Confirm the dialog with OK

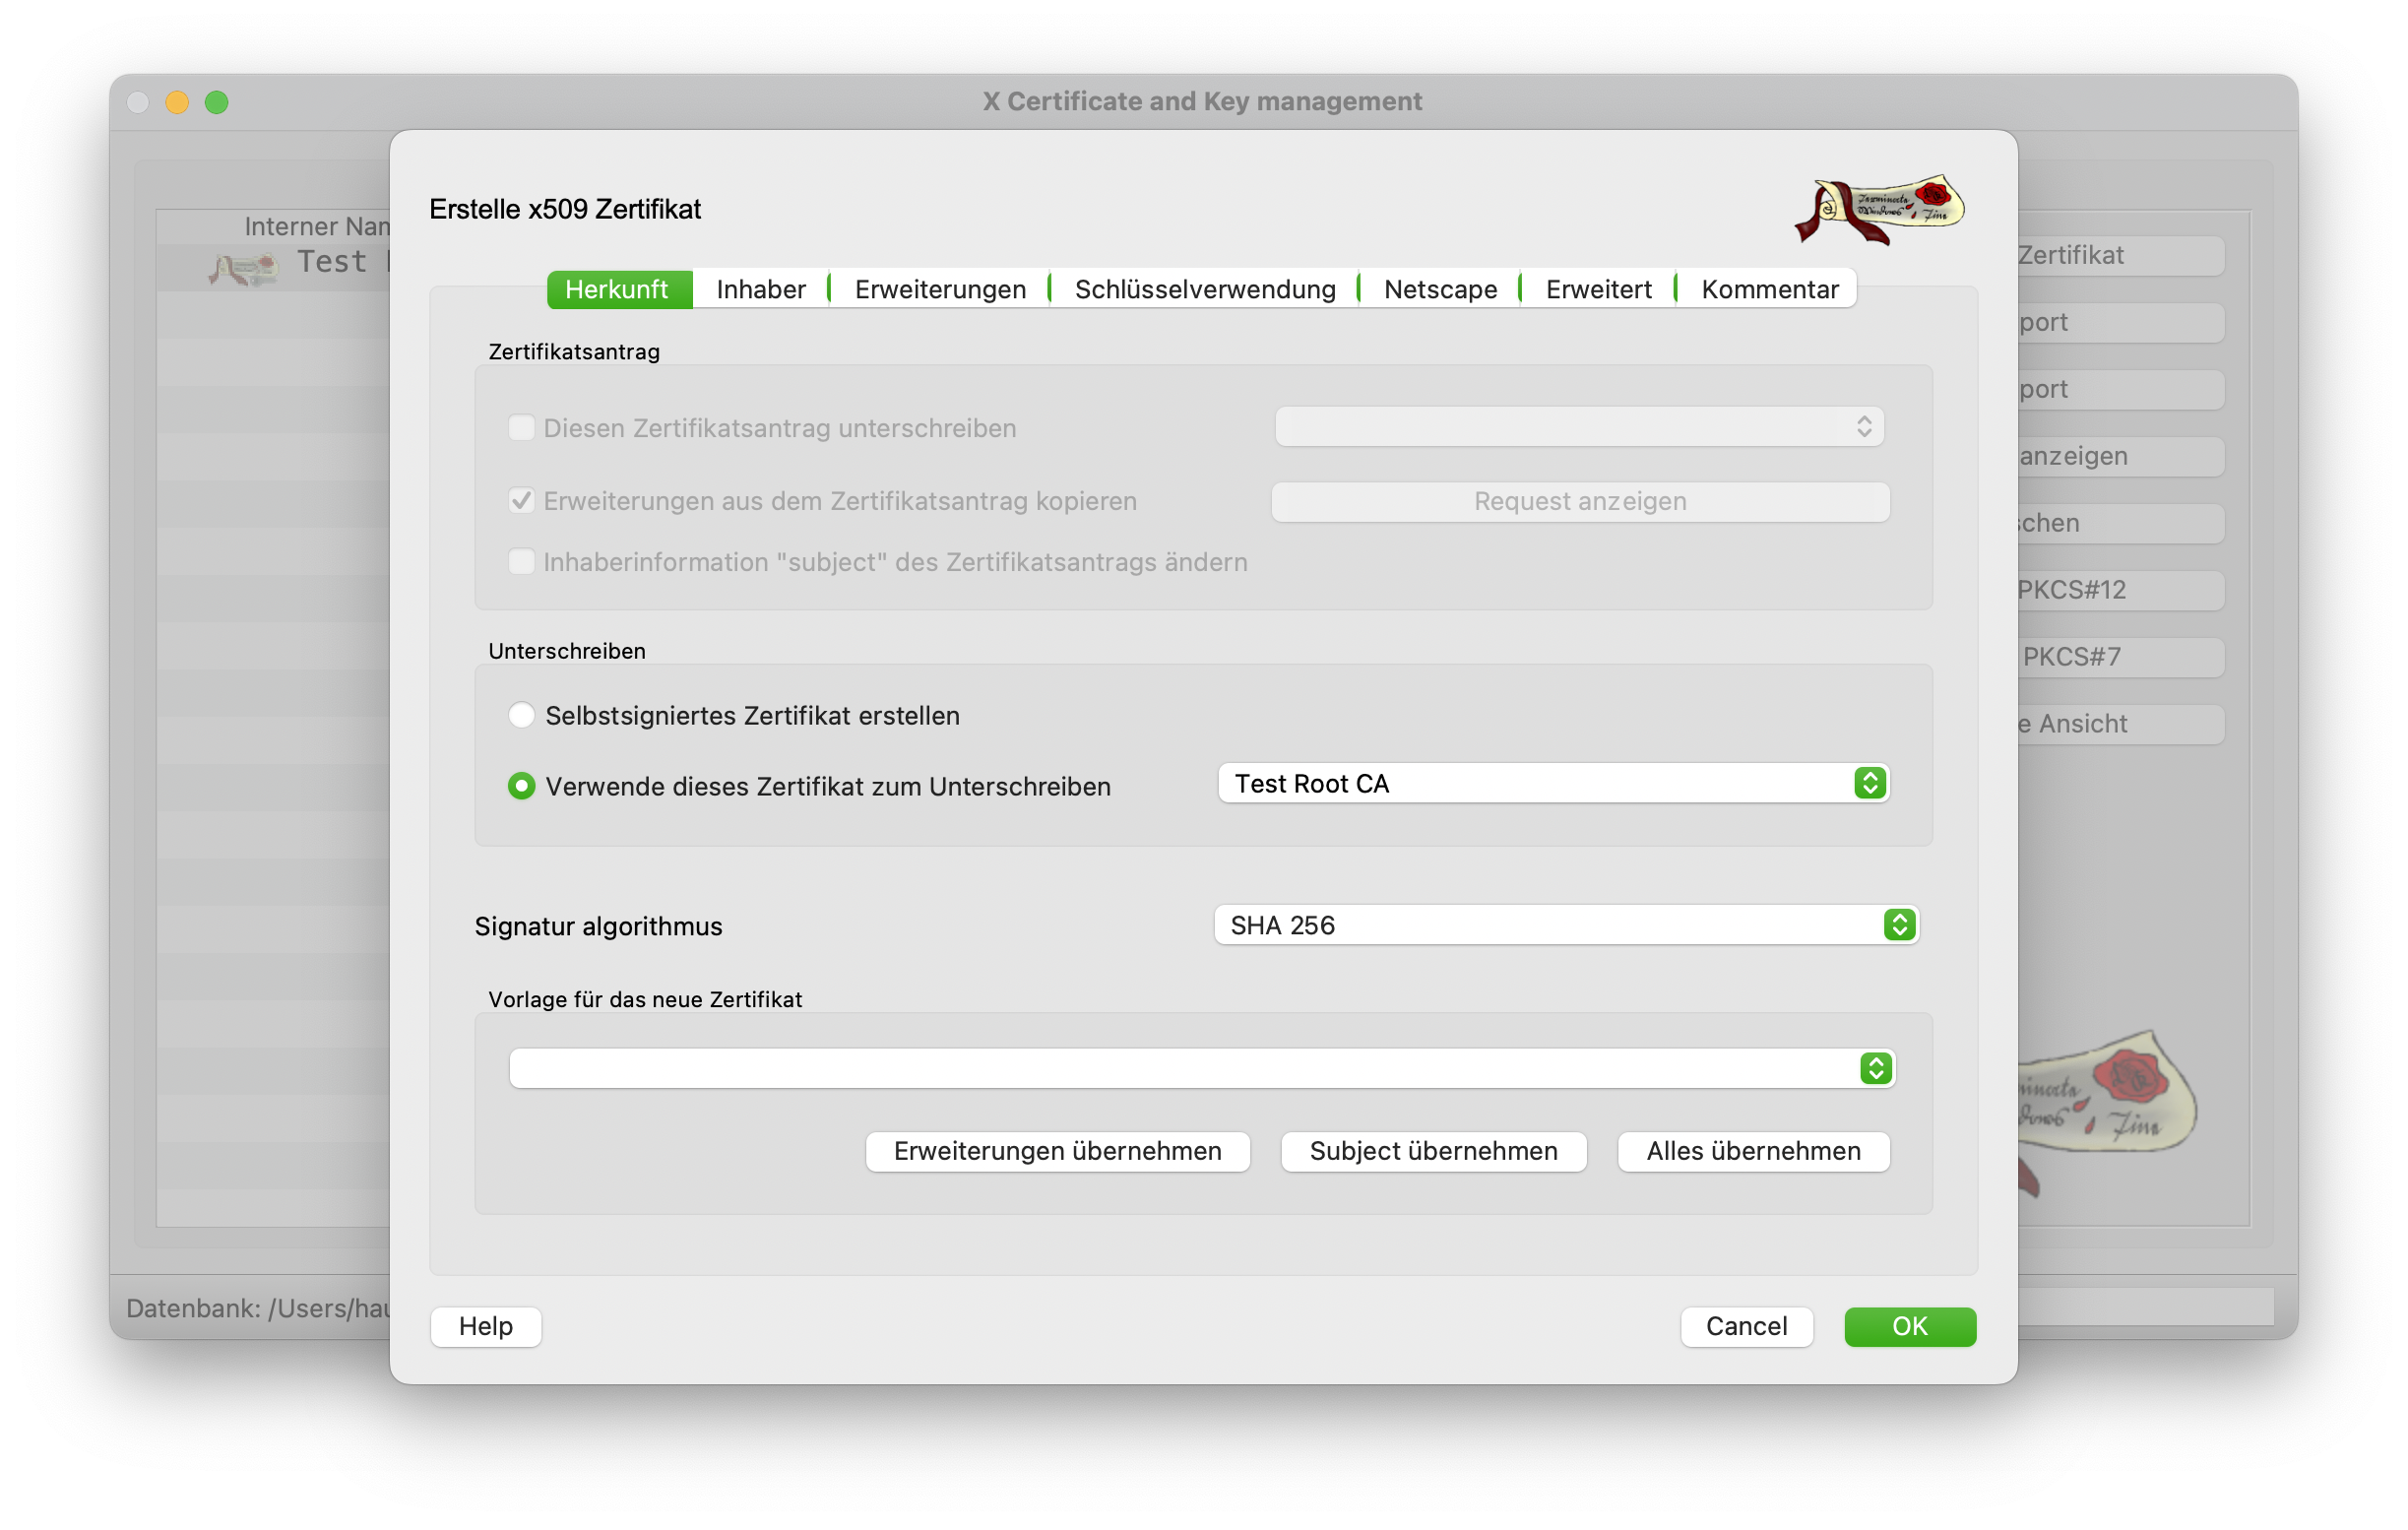click(x=1909, y=1326)
